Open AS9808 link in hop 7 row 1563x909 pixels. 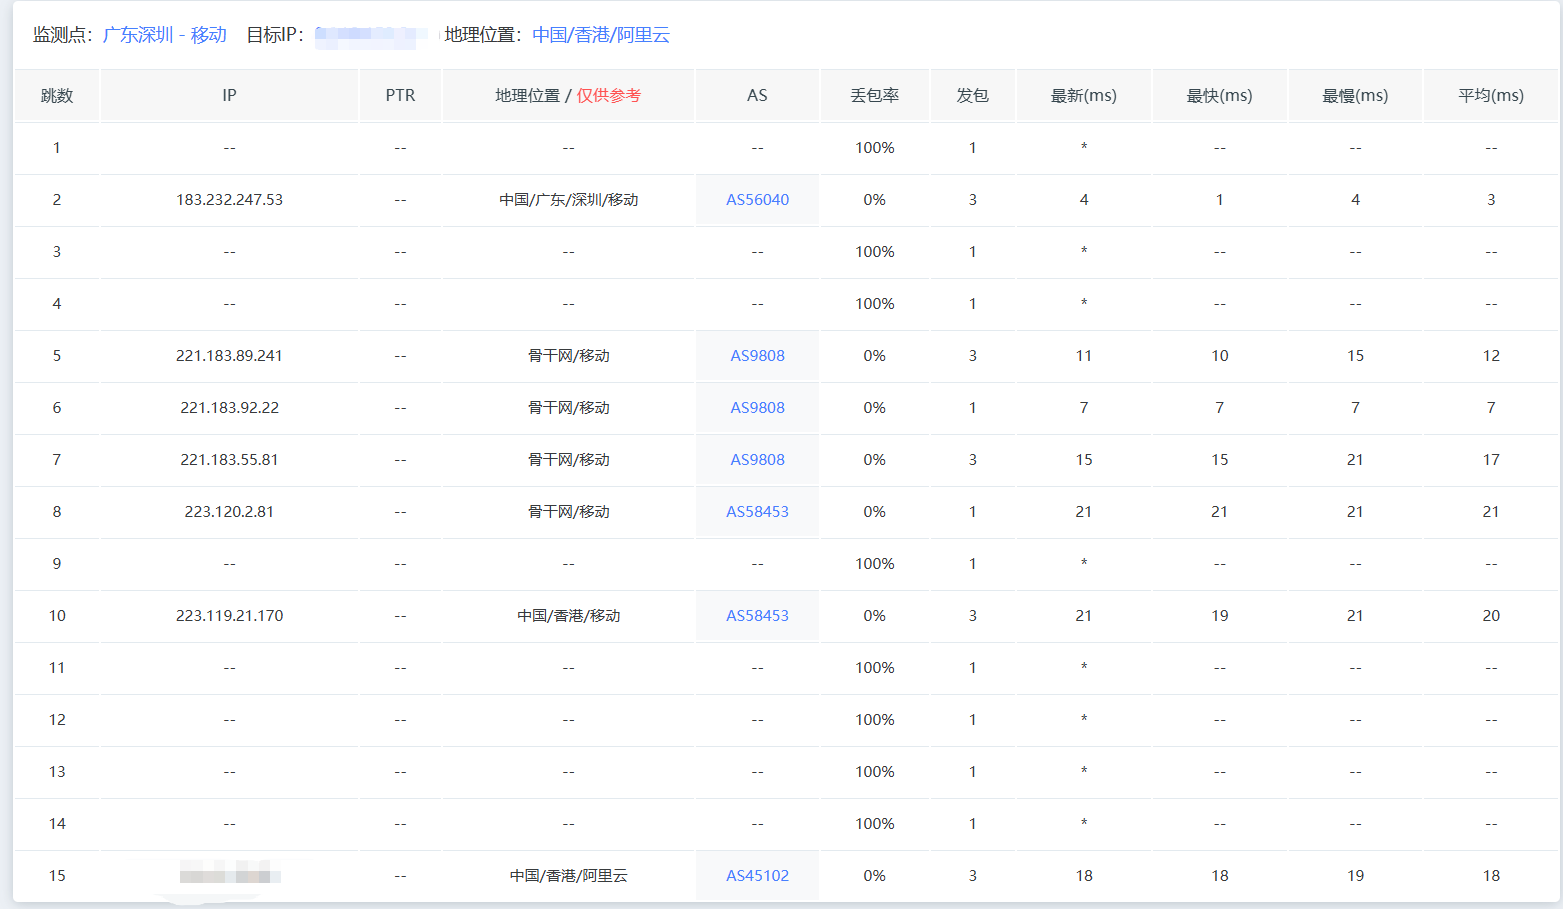[x=757, y=460]
